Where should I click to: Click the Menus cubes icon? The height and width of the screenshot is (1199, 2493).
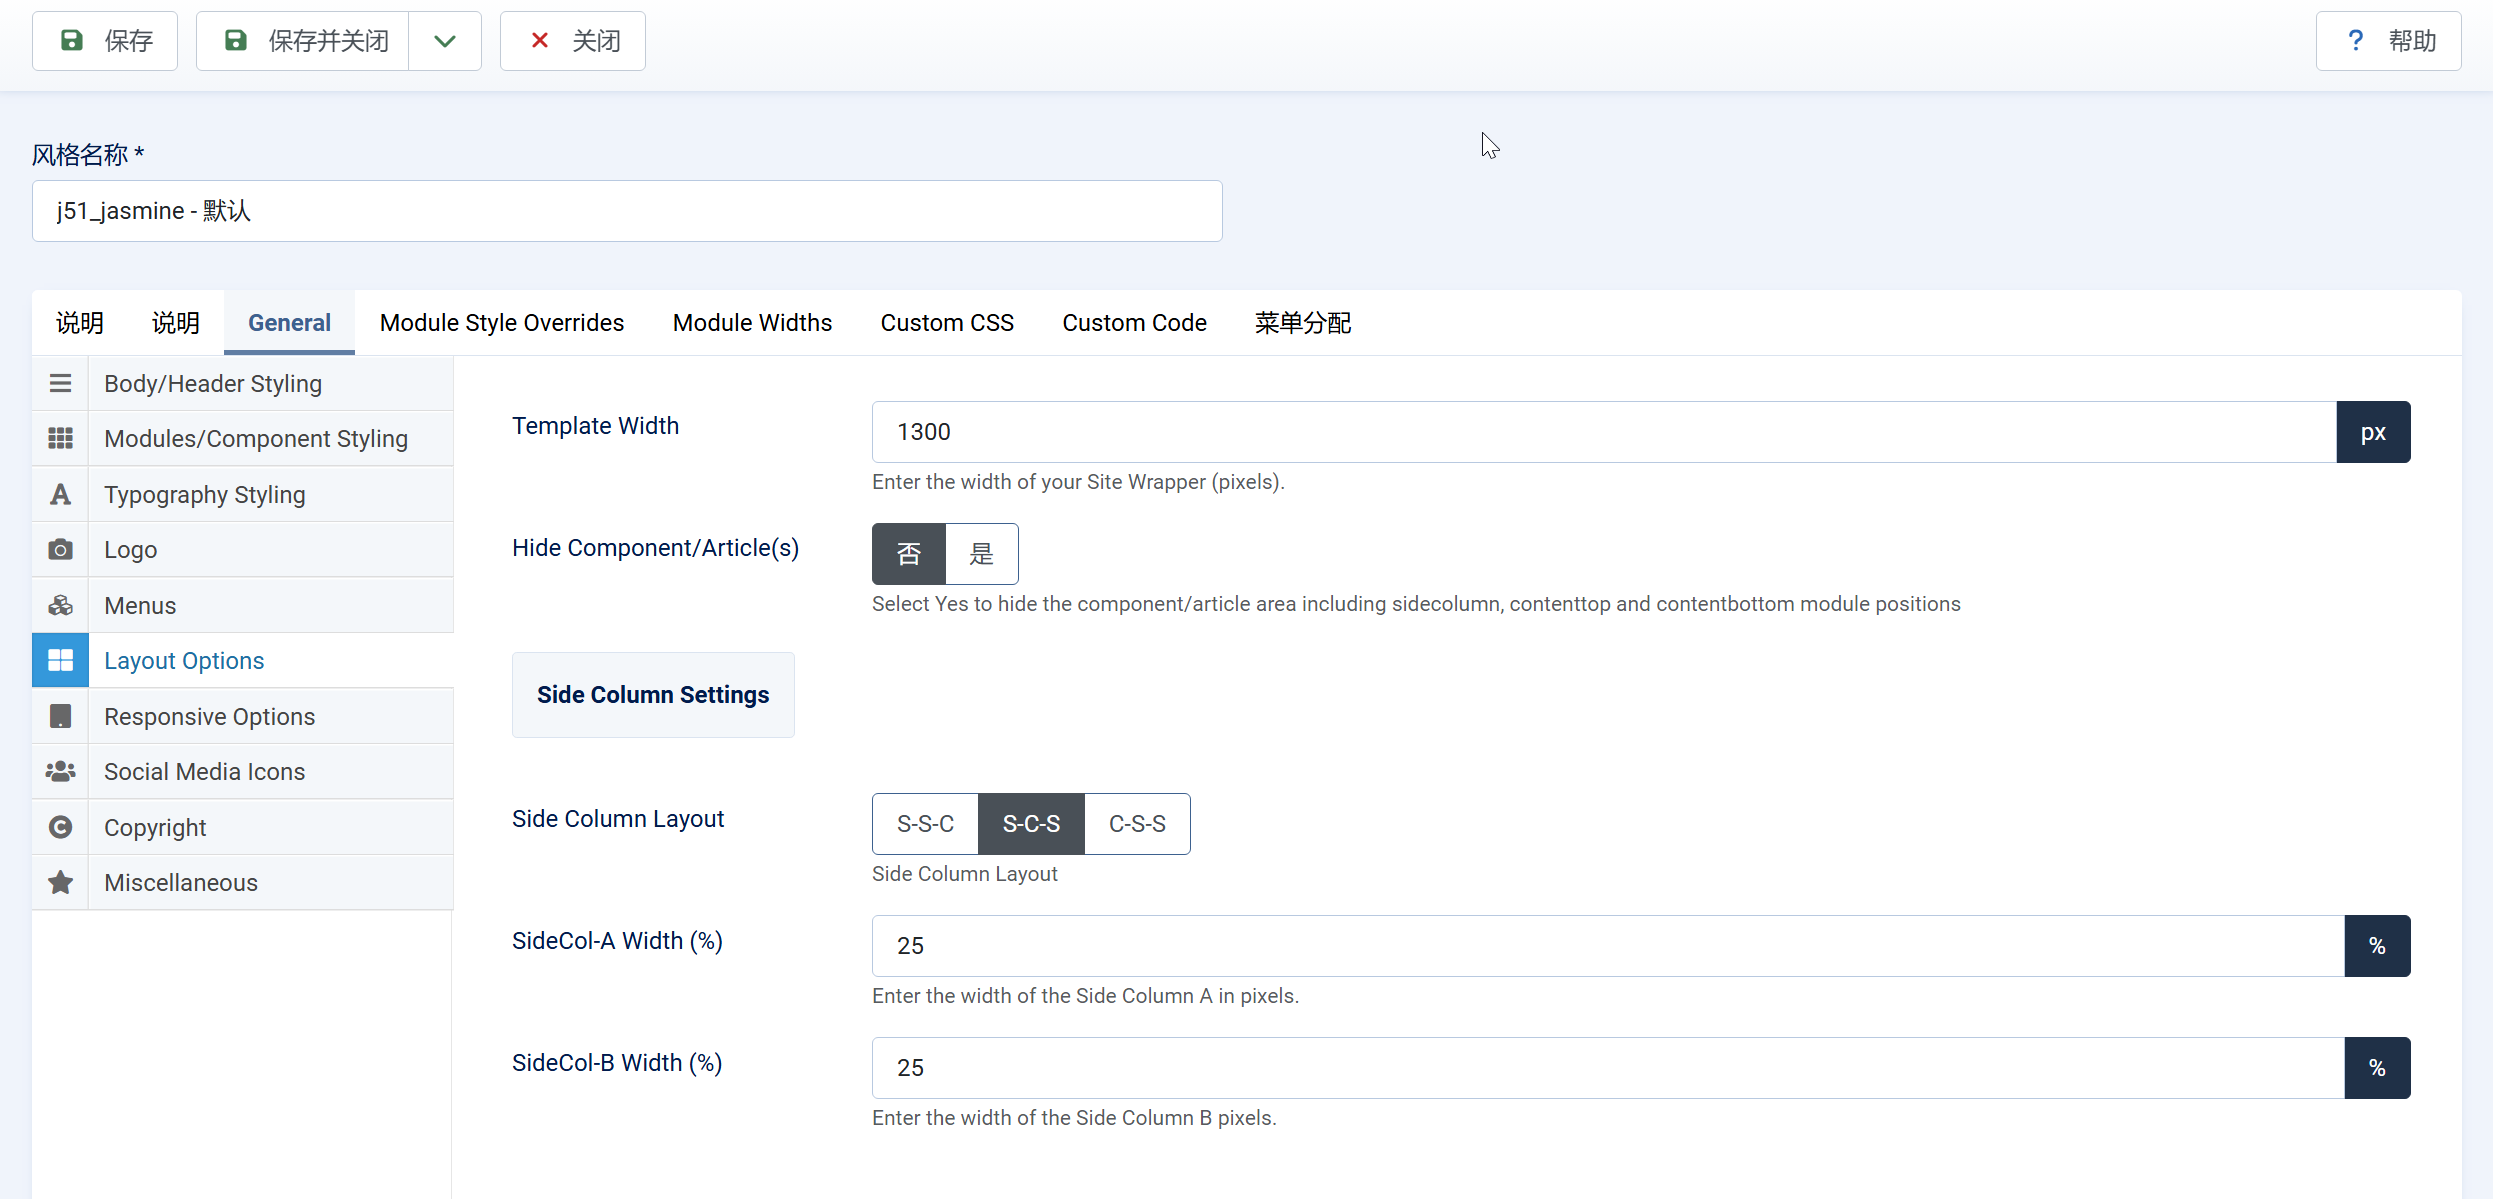pyautogui.click(x=60, y=605)
